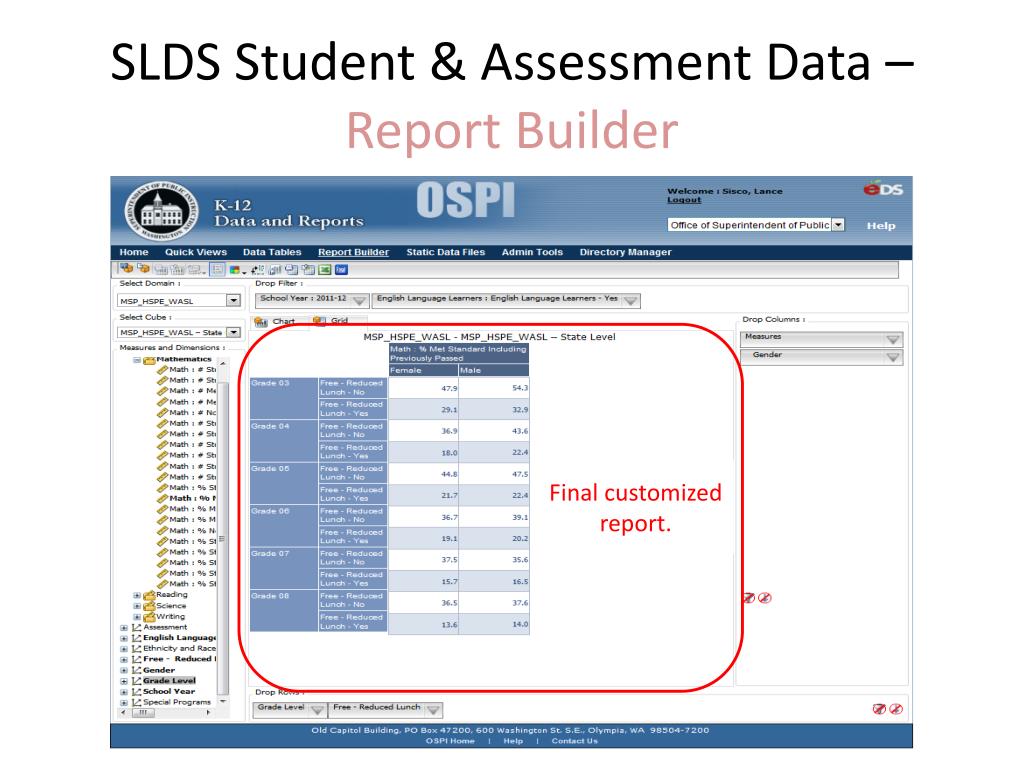Expand the Reading tree node
This screenshot has height=768, width=1024.
(137, 596)
